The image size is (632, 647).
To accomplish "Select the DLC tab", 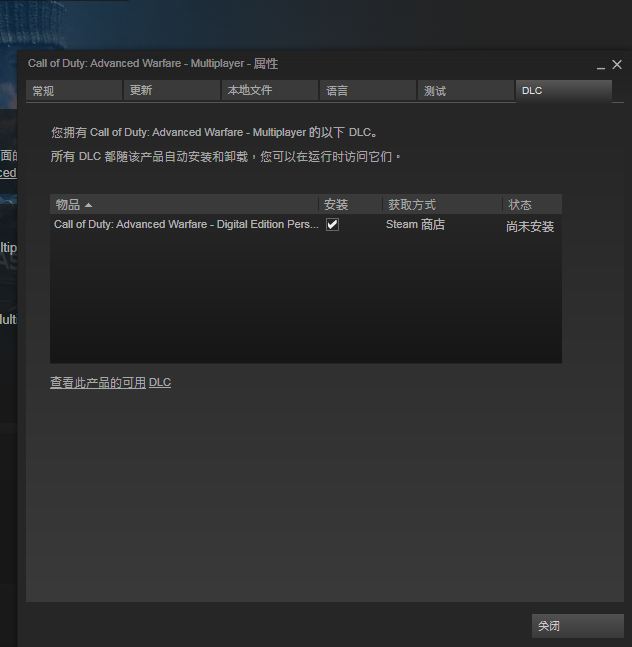I will click(x=564, y=90).
